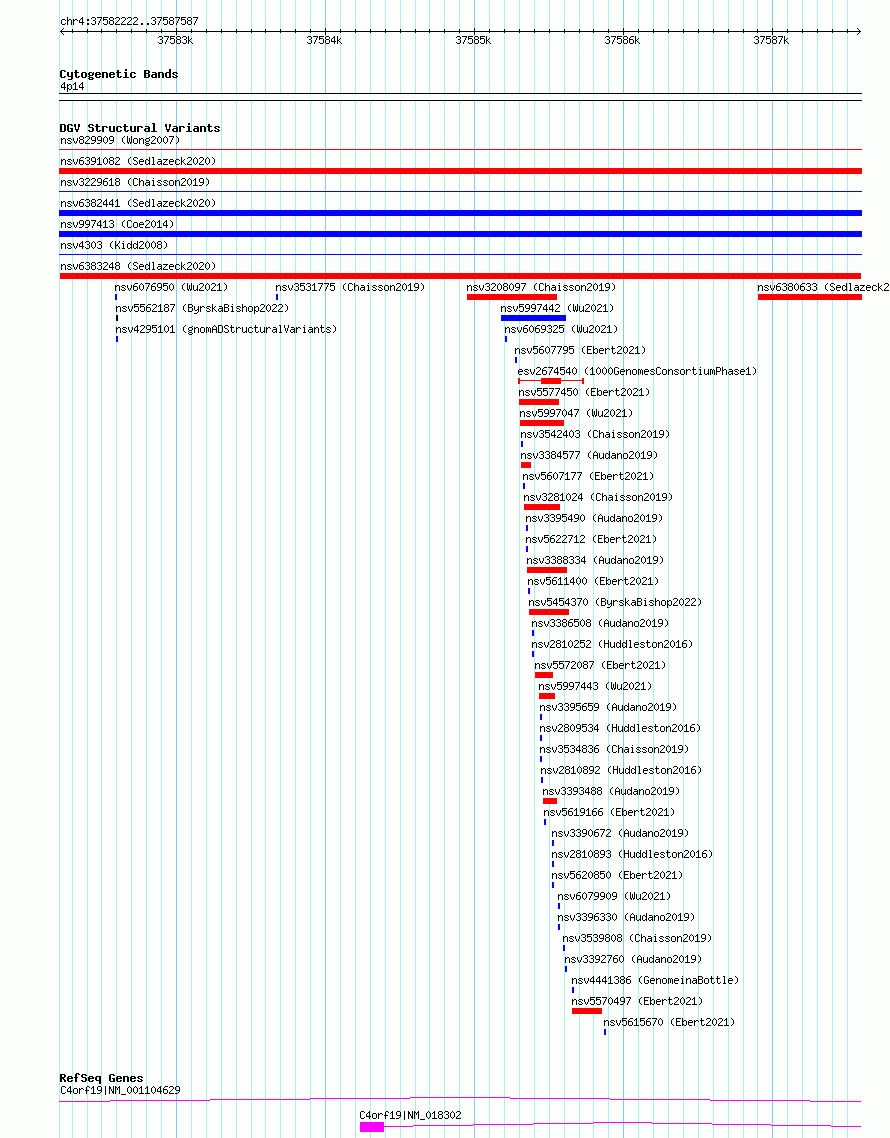Click the Cytogenetic Bands track title
This screenshot has height=1138, width=890.
tap(119, 74)
